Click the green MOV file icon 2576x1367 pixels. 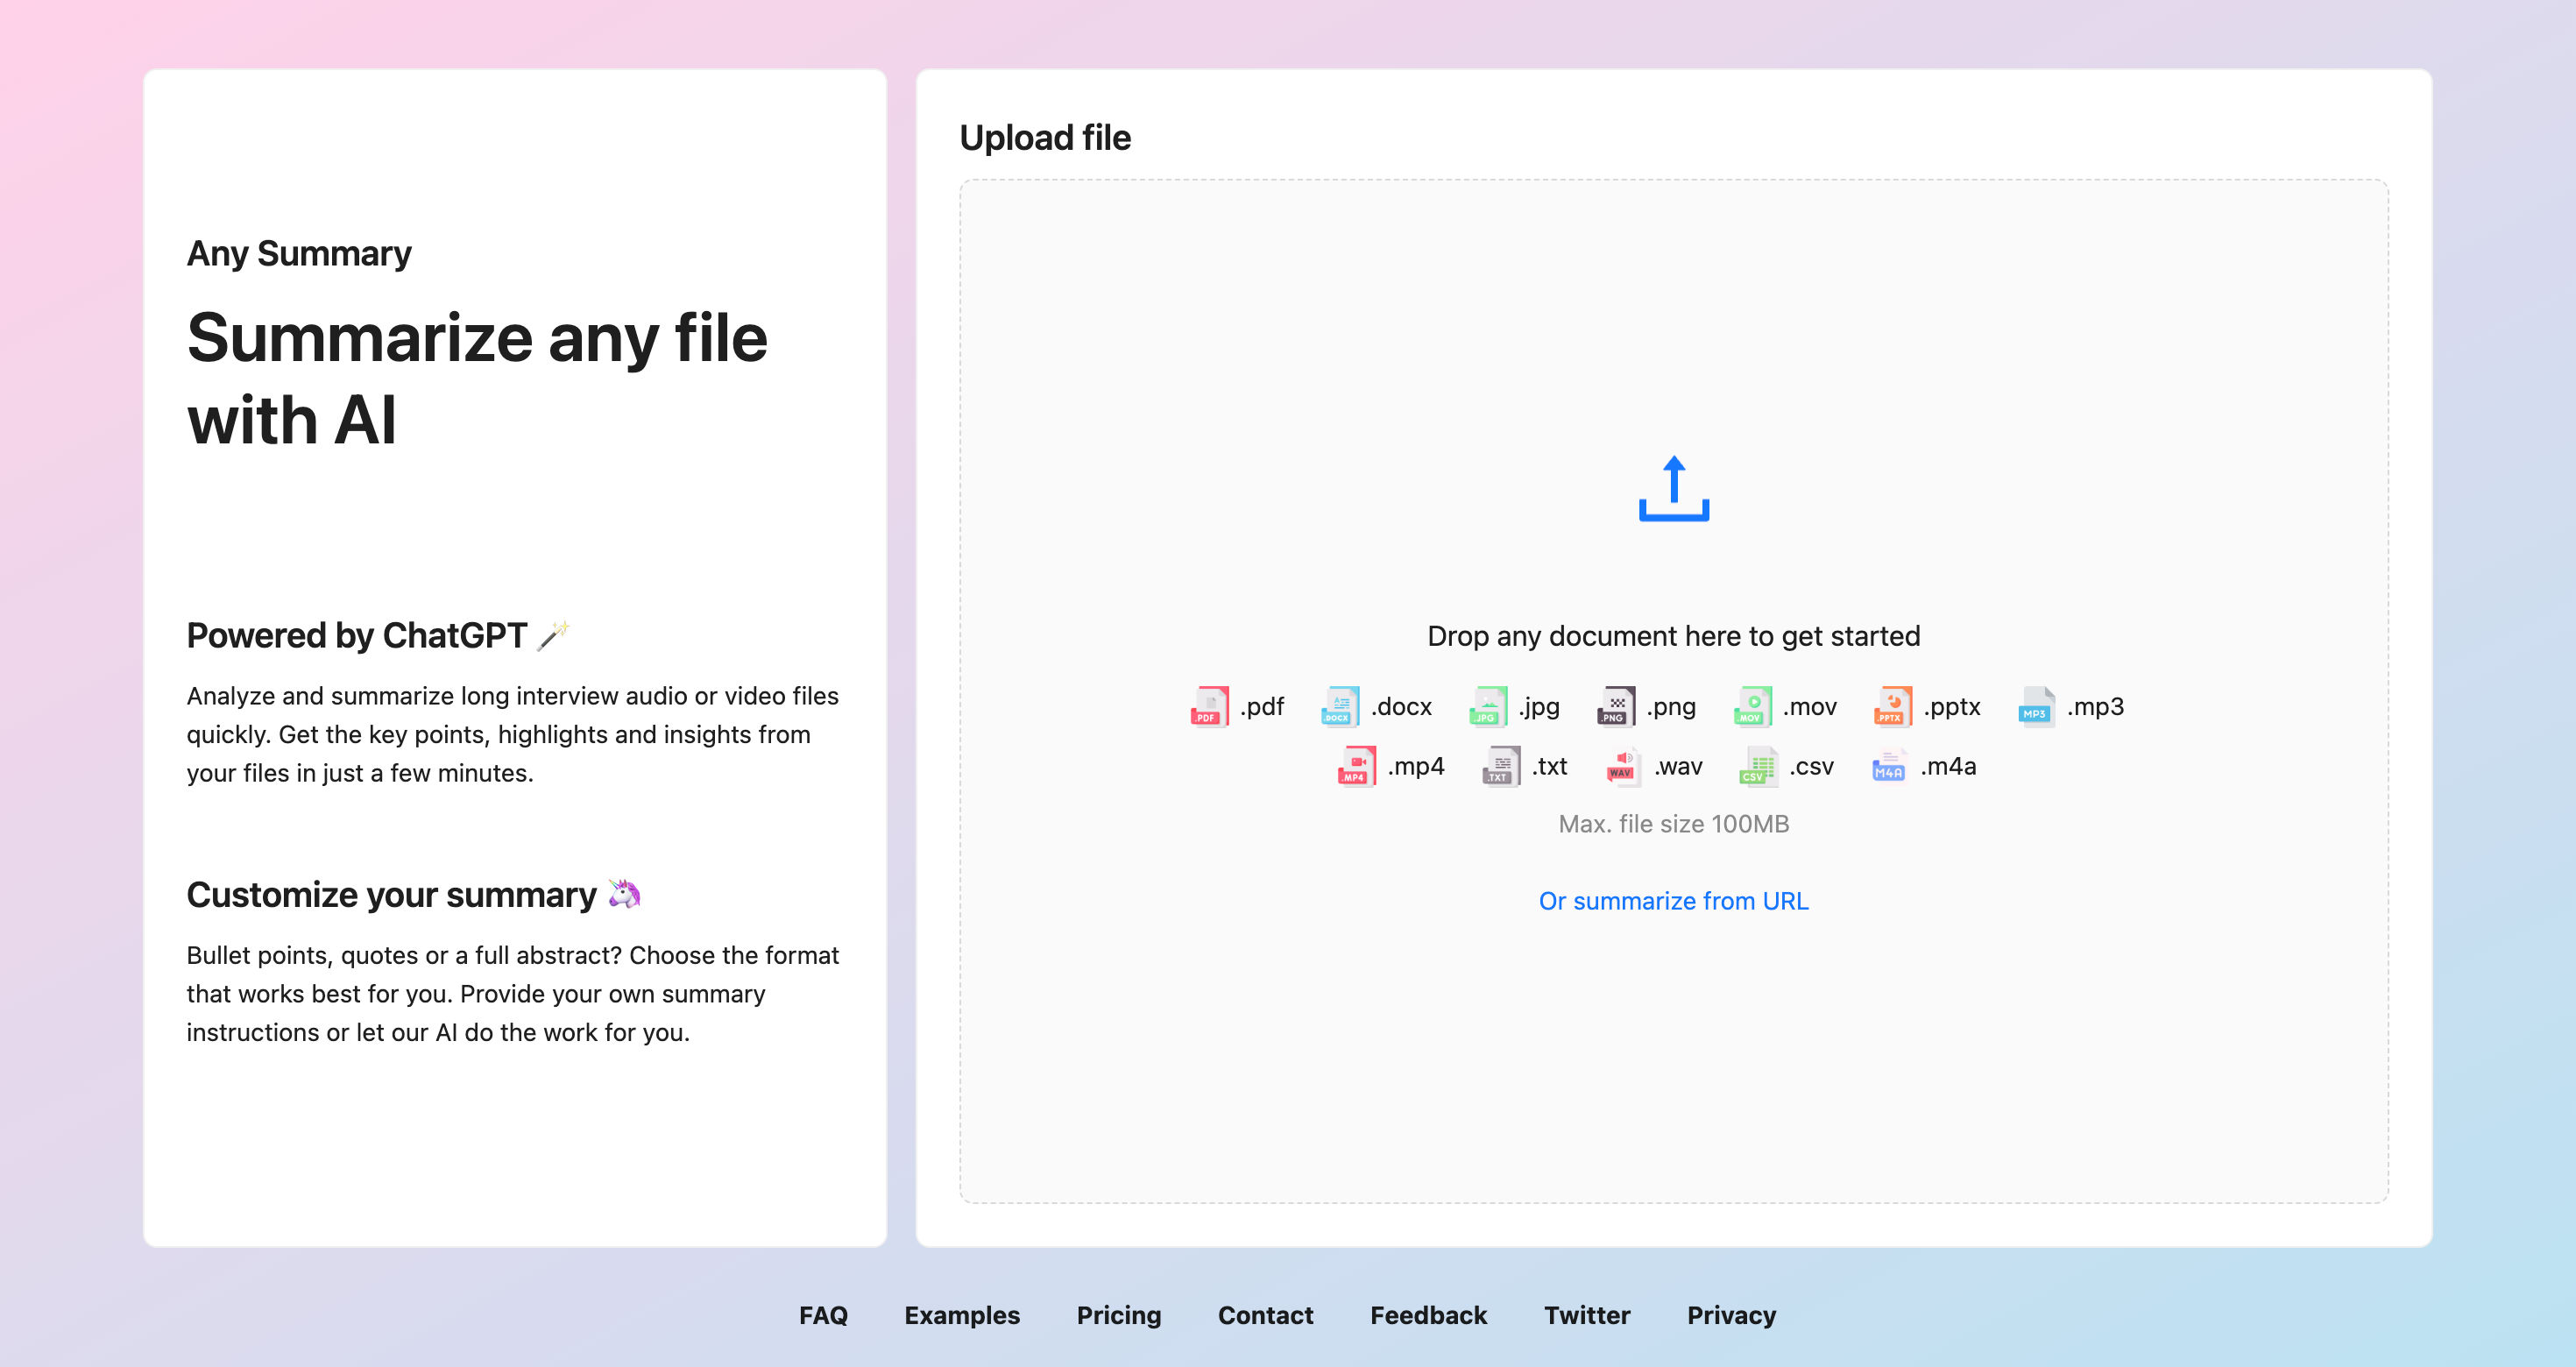coord(1752,706)
